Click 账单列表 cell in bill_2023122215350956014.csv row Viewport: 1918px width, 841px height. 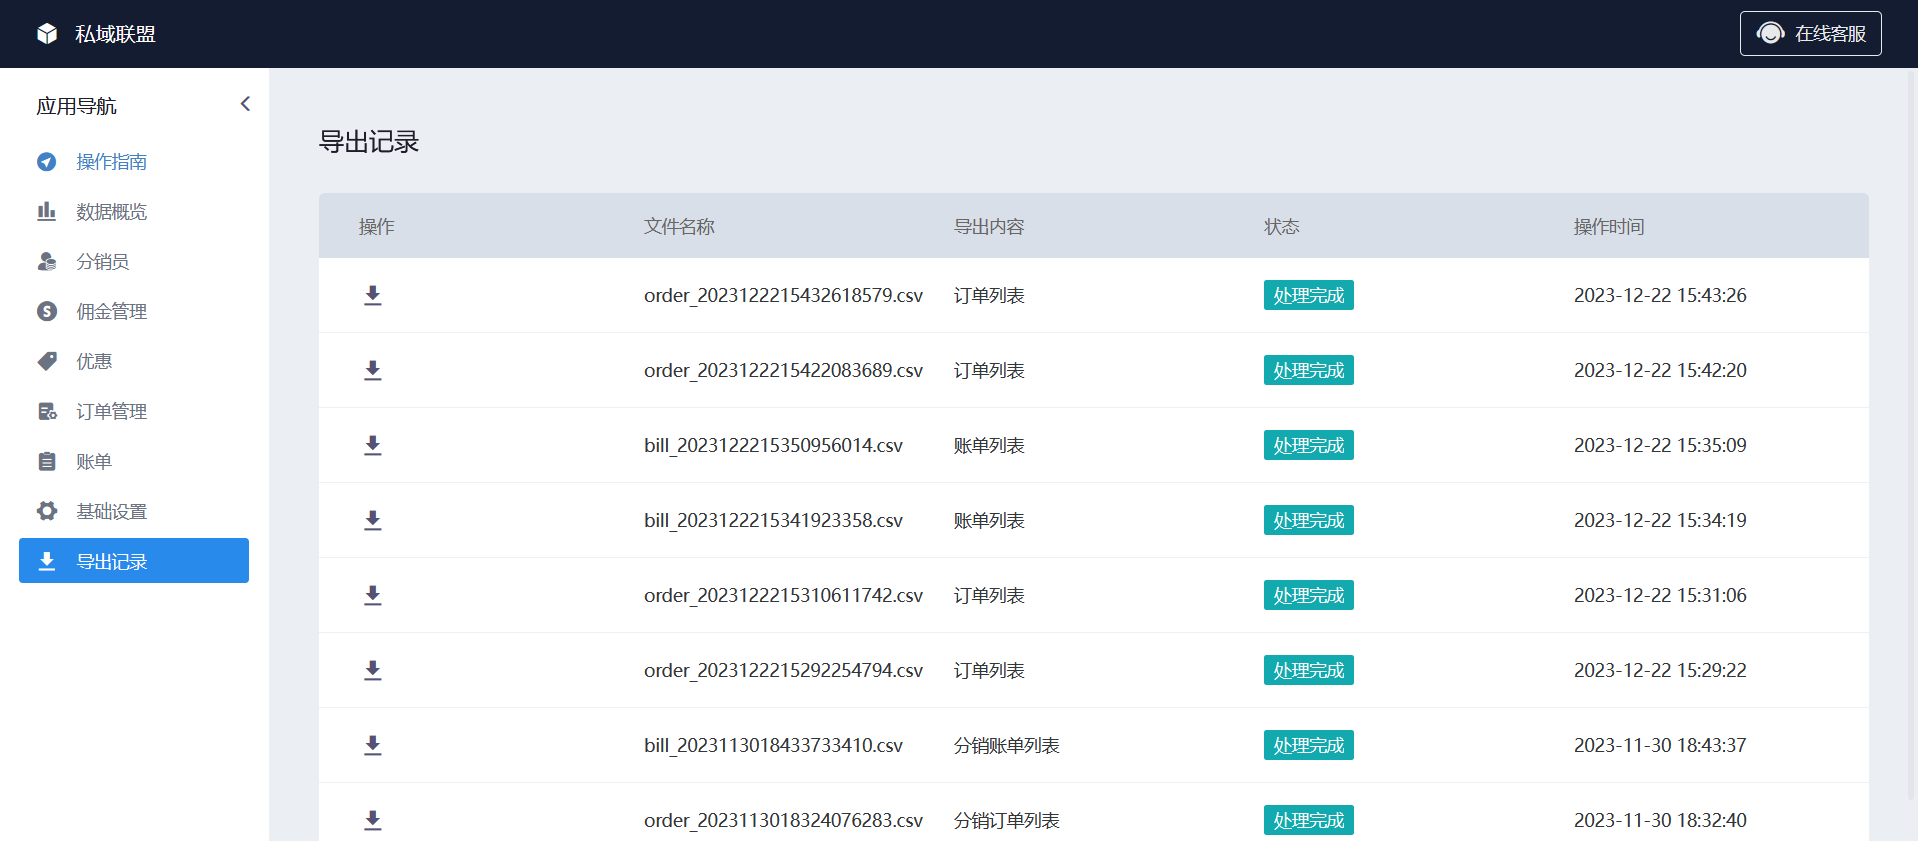point(989,445)
